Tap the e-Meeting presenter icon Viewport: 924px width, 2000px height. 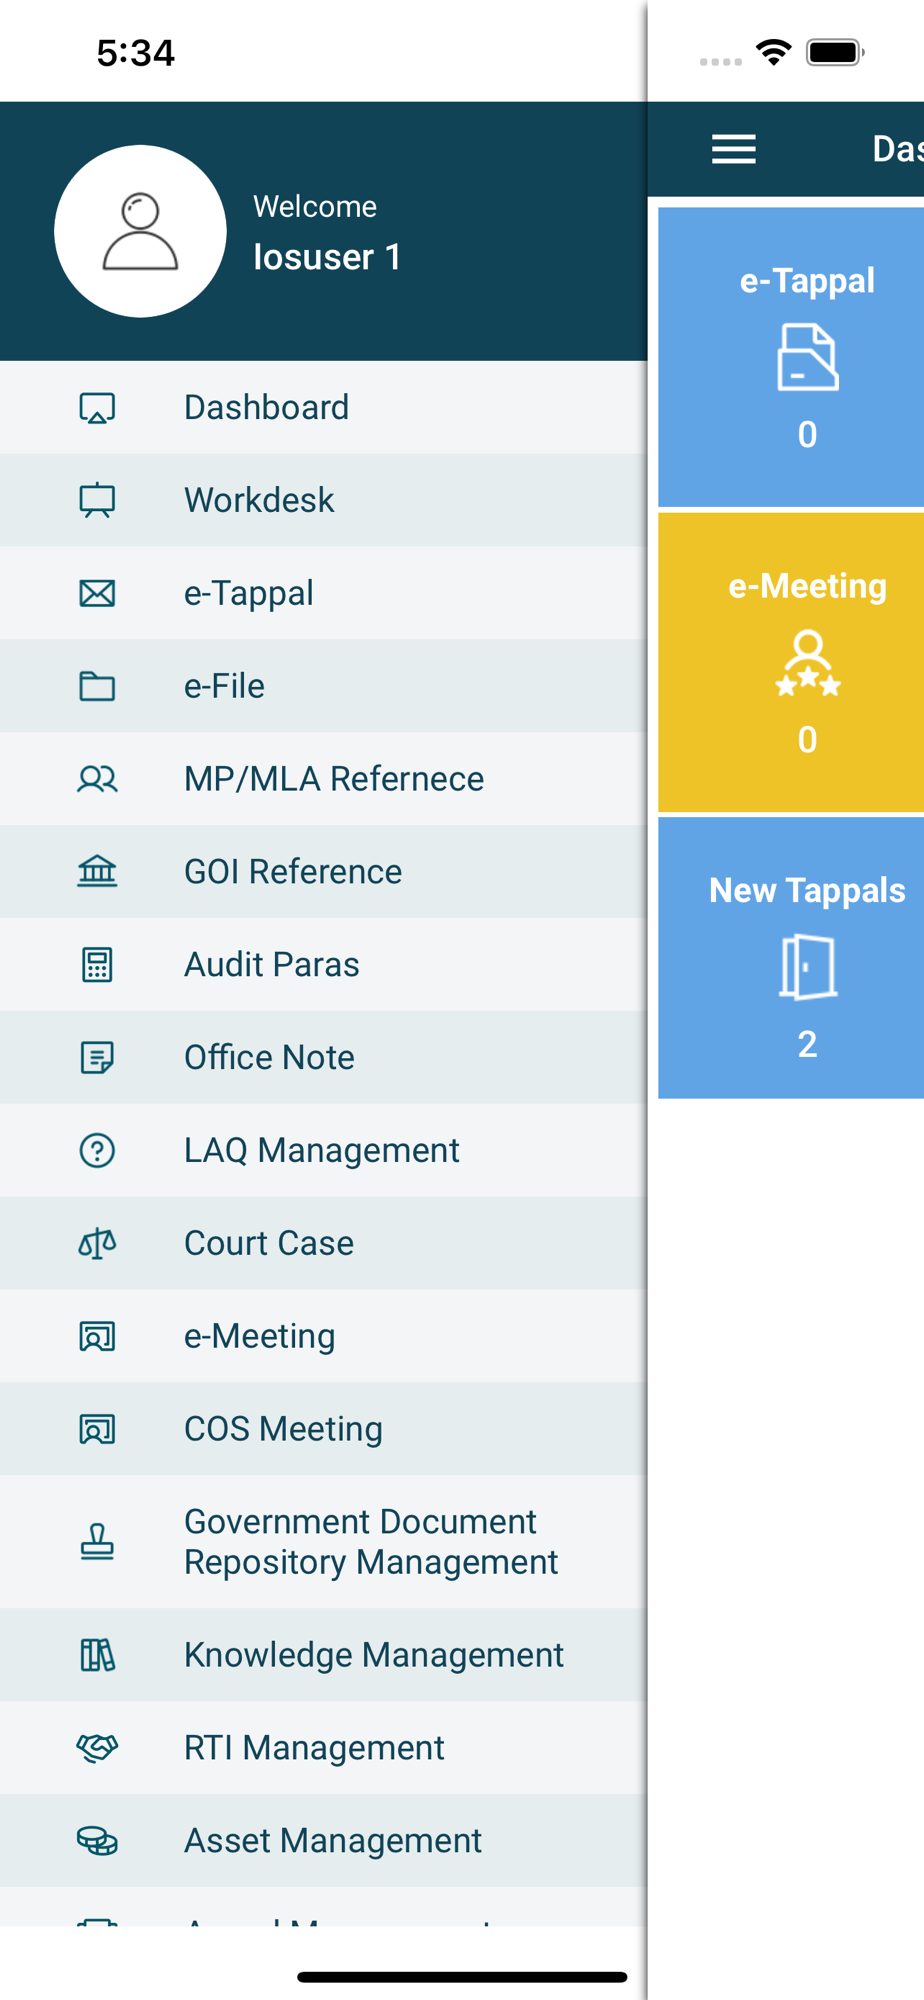[x=97, y=1336]
